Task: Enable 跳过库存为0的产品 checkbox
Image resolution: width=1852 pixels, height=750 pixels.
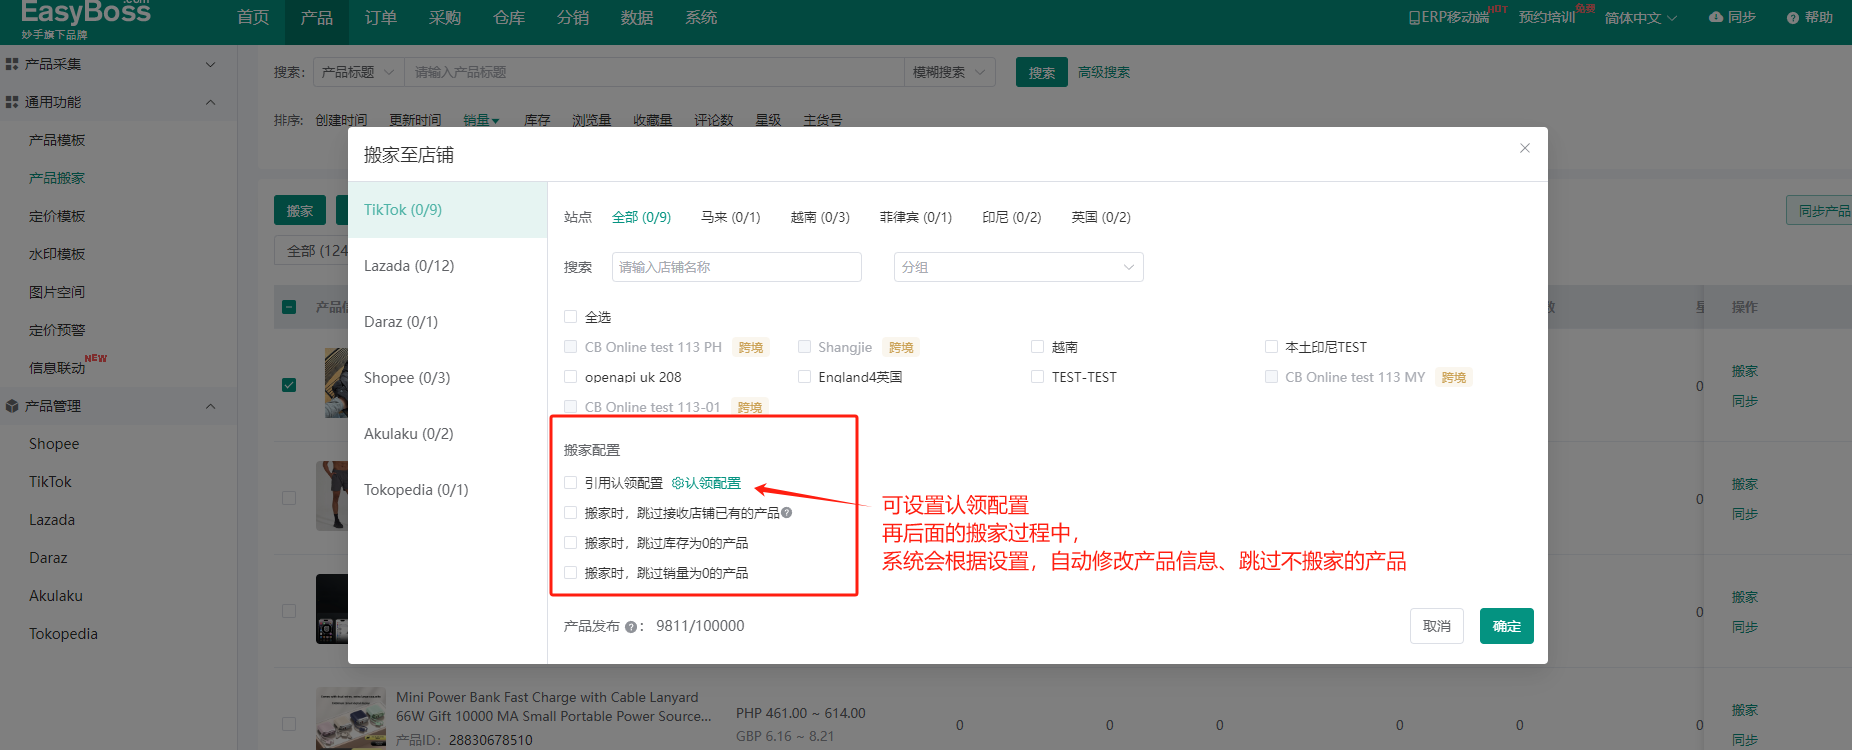Action: click(571, 543)
